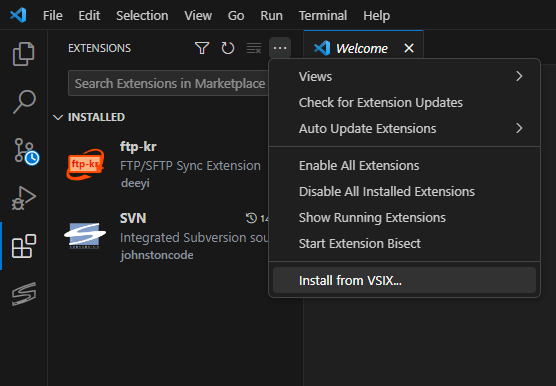Focus the Search Extensions in Marketplace field
The width and height of the screenshot is (556, 386).
(168, 83)
